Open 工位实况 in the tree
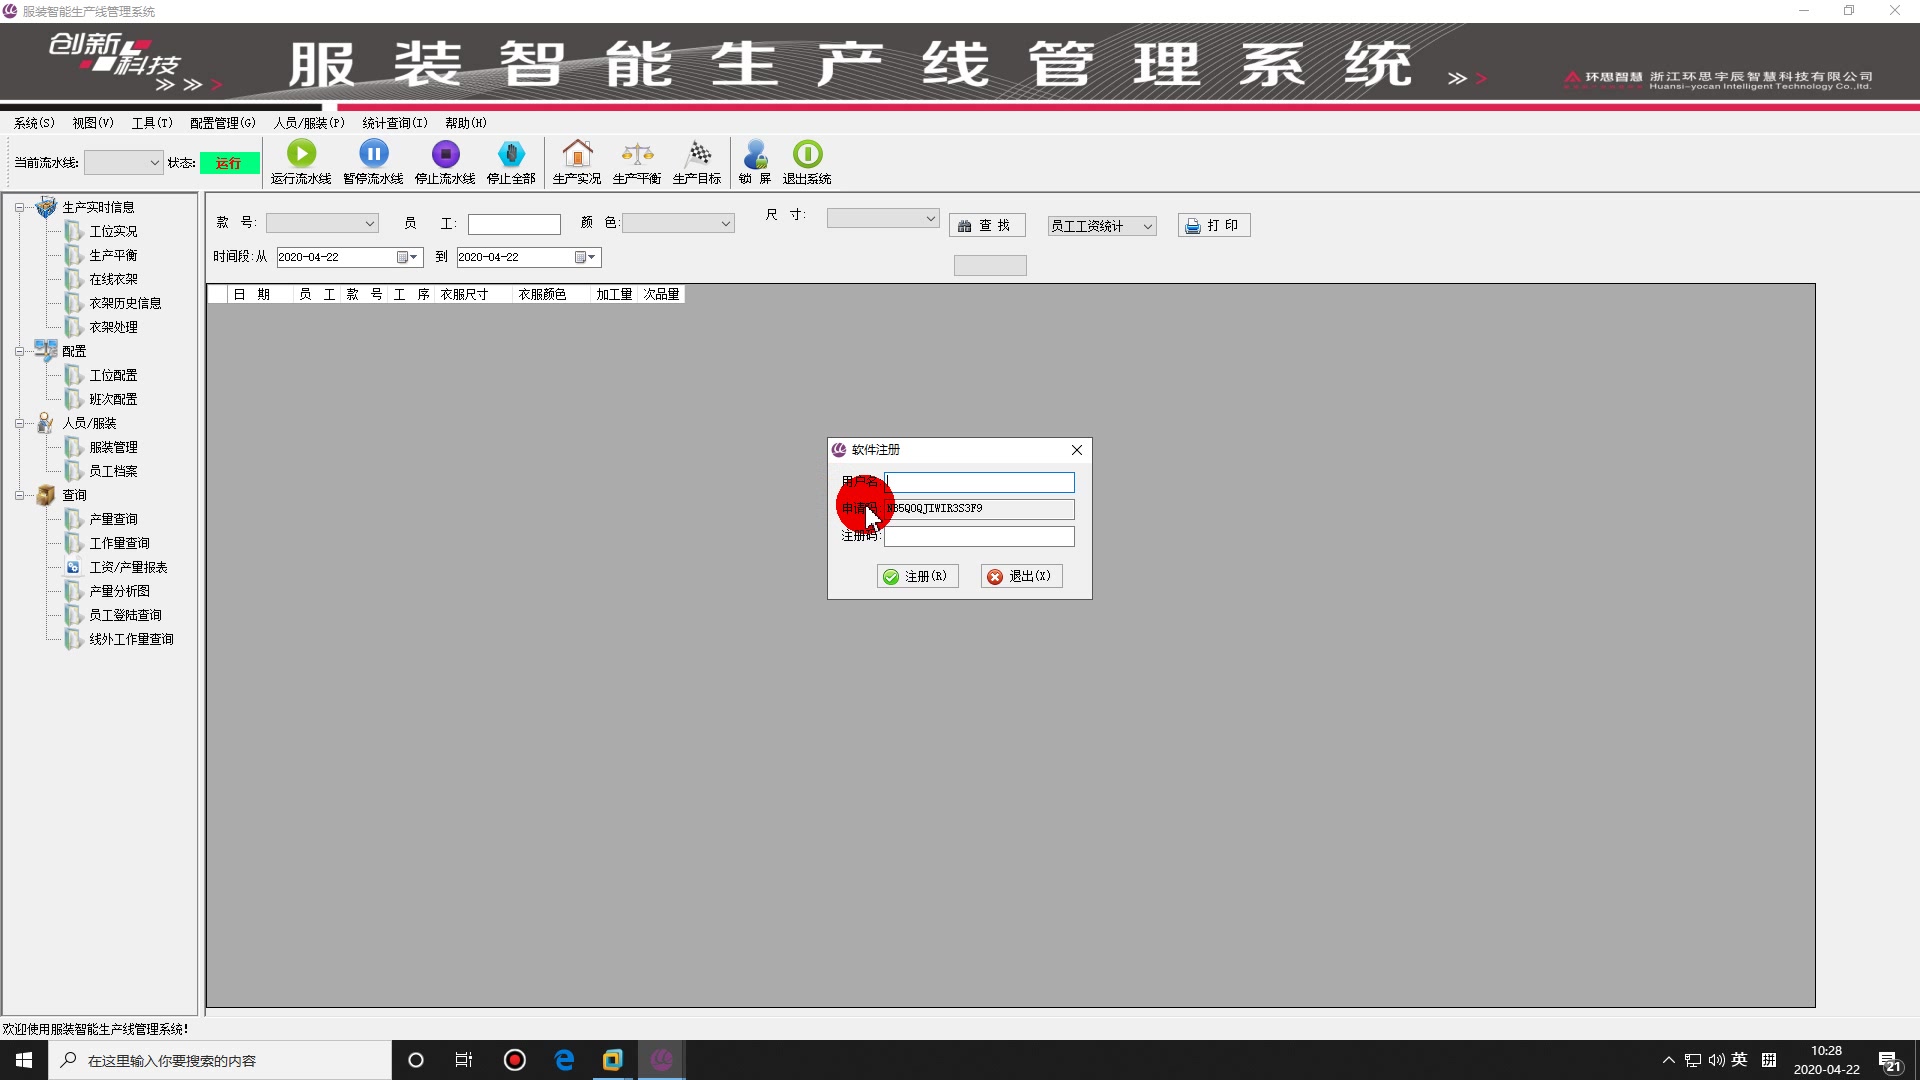The height and width of the screenshot is (1080, 1920). (x=113, y=231)
